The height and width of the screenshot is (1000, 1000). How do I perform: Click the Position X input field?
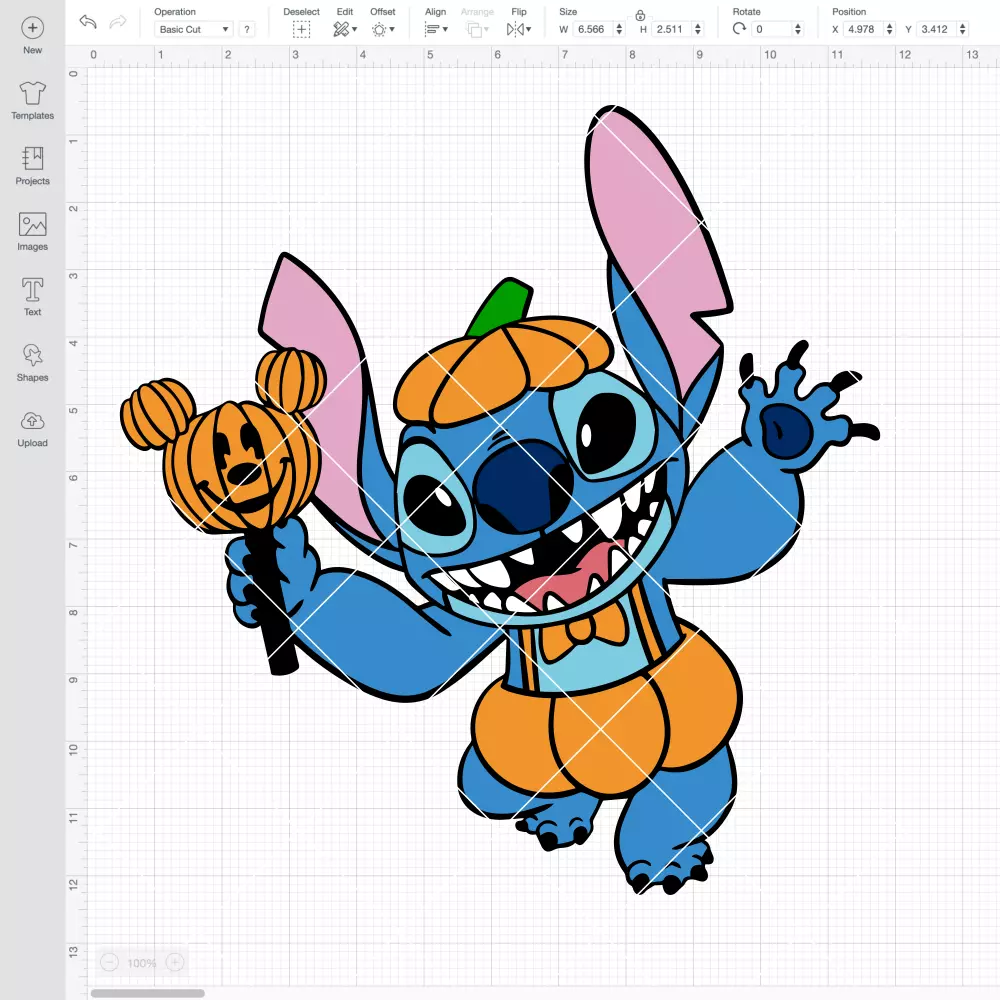coord(864,29)
